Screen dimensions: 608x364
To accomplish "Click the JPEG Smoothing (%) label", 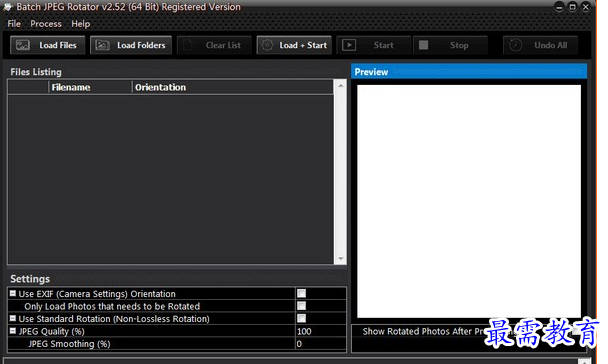I will 69,344.
